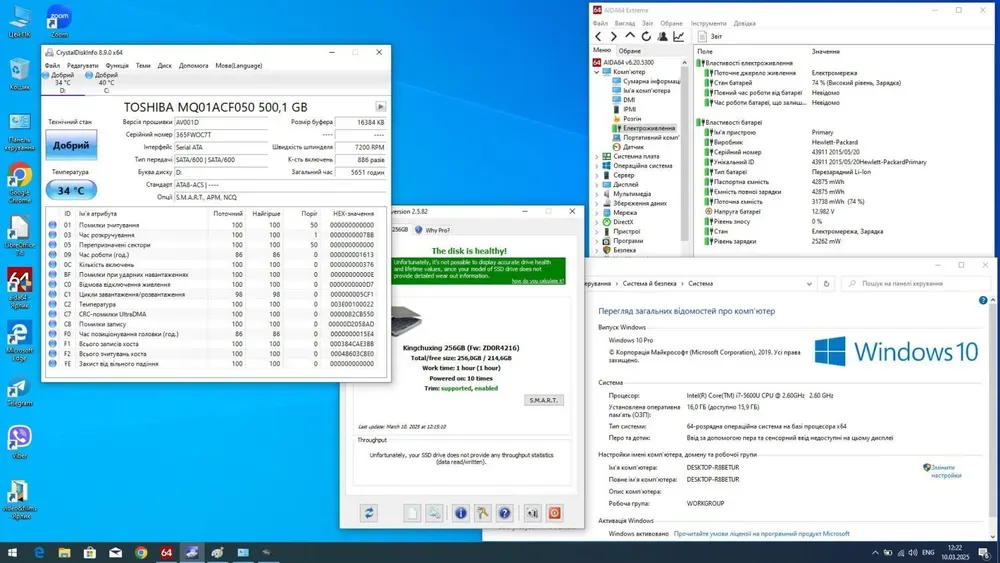Click the AIDA64 refresh toolbar icon
The width and height of the screenshot is (1000, 563).
[x=647, y=37]
